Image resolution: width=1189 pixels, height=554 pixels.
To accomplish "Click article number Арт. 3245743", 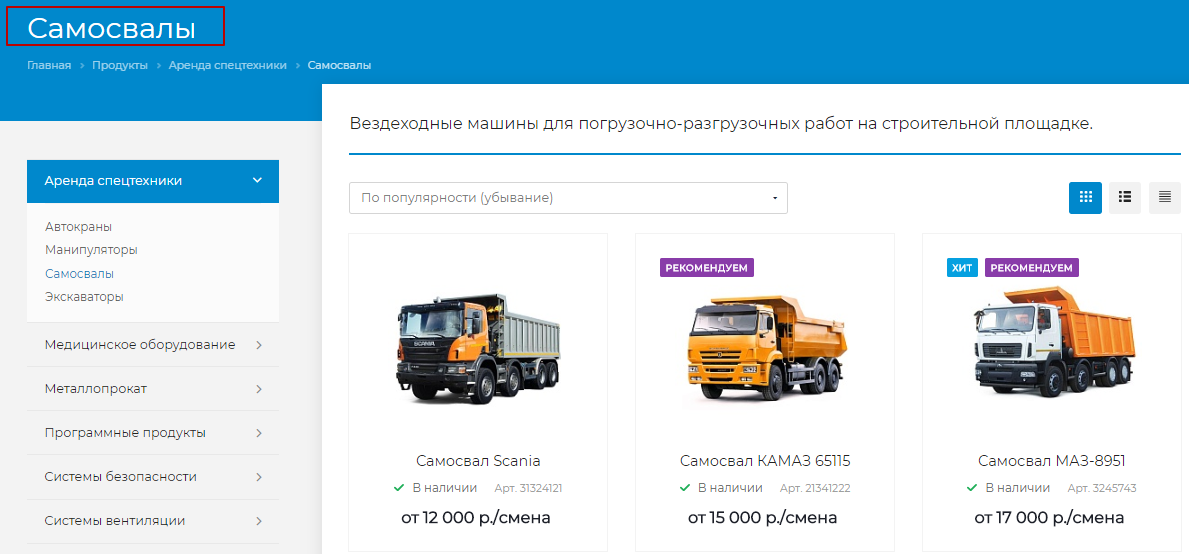I will click(x=1102, y=488).
